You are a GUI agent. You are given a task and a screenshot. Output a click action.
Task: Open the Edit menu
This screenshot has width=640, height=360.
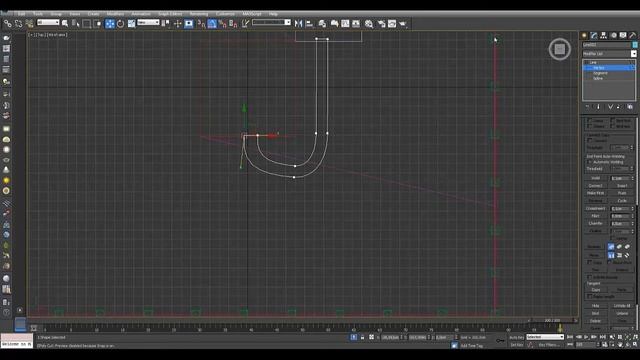point(22,14)
